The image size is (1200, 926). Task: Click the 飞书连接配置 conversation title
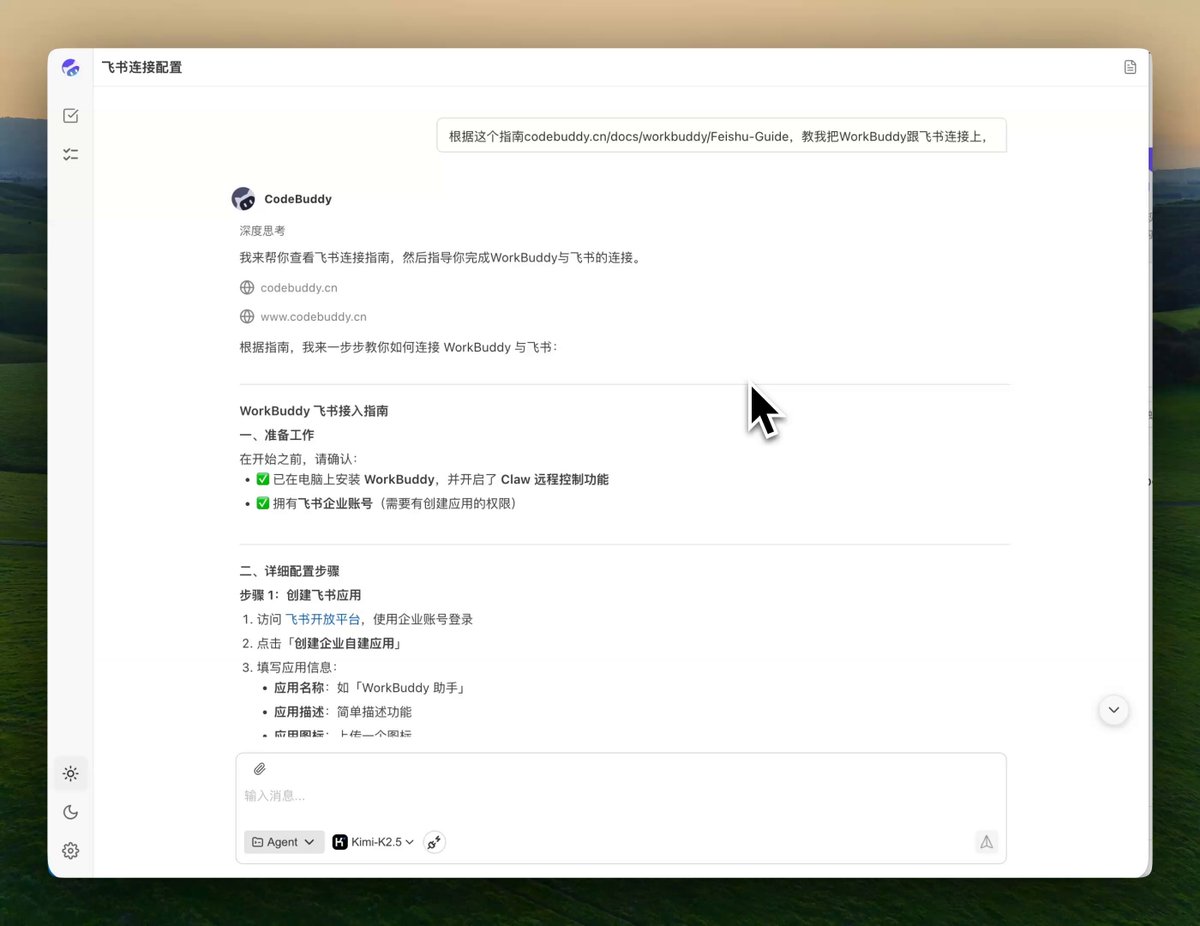tap(142, 68)
